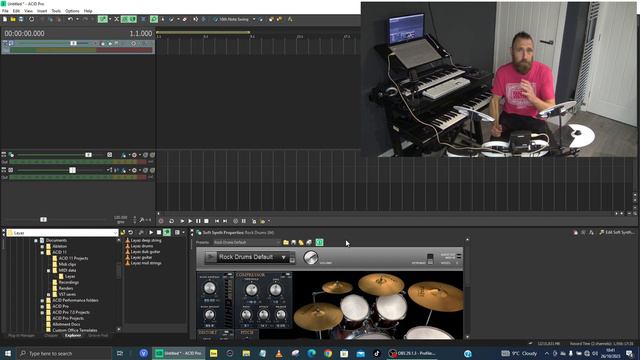
Task: Open the View menu
Action: click(x=29, y=11)
